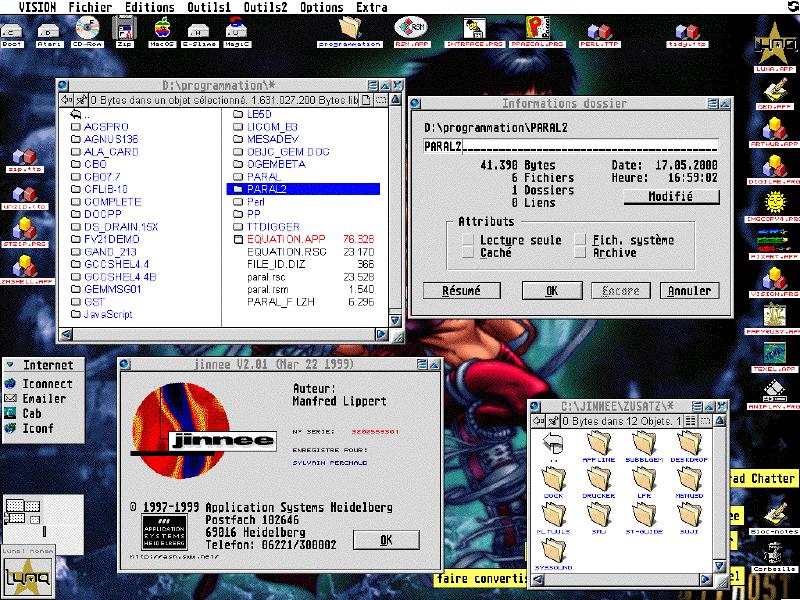Toggle the Archive attribute checkbox
Screen dimensions: 800x600
(580, 253)
